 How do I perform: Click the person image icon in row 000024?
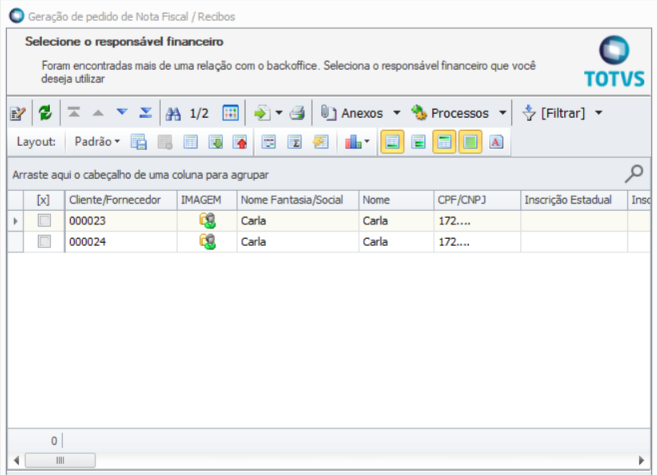[x=207, y=241]
